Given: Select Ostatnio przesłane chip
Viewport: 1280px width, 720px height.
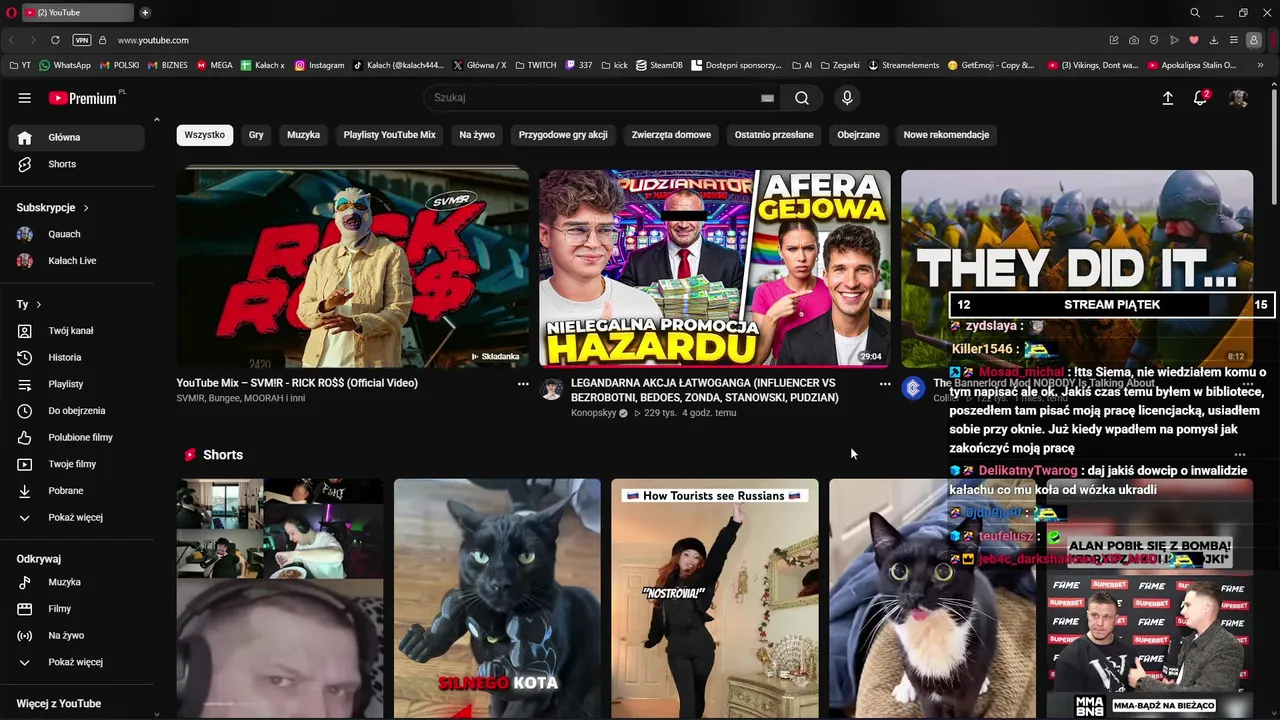Looking at the screenshot, I should point(774,135).
